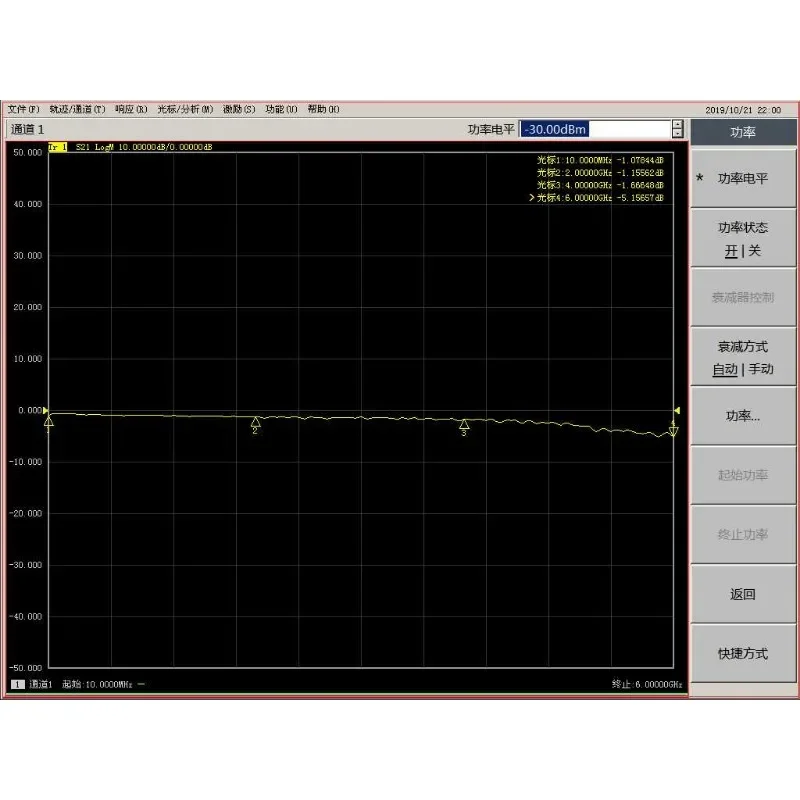Viewport: 800px width, 800px height.
Task: Click the 光标3: 4.00000GHz readout
Action: click(x=600, y=185)
